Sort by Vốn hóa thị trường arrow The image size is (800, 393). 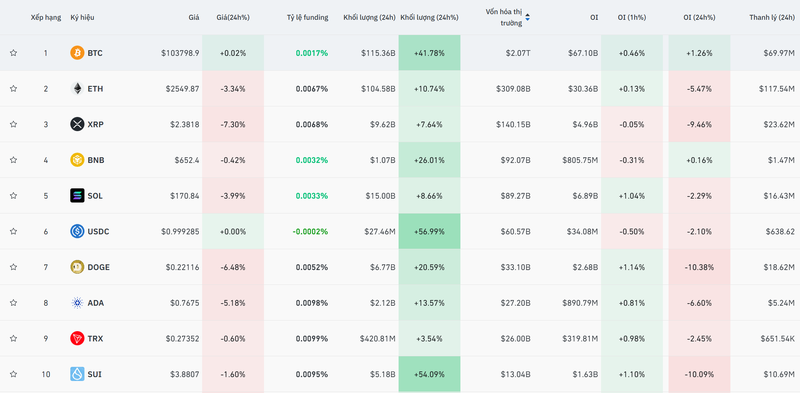tap(528, 17)
